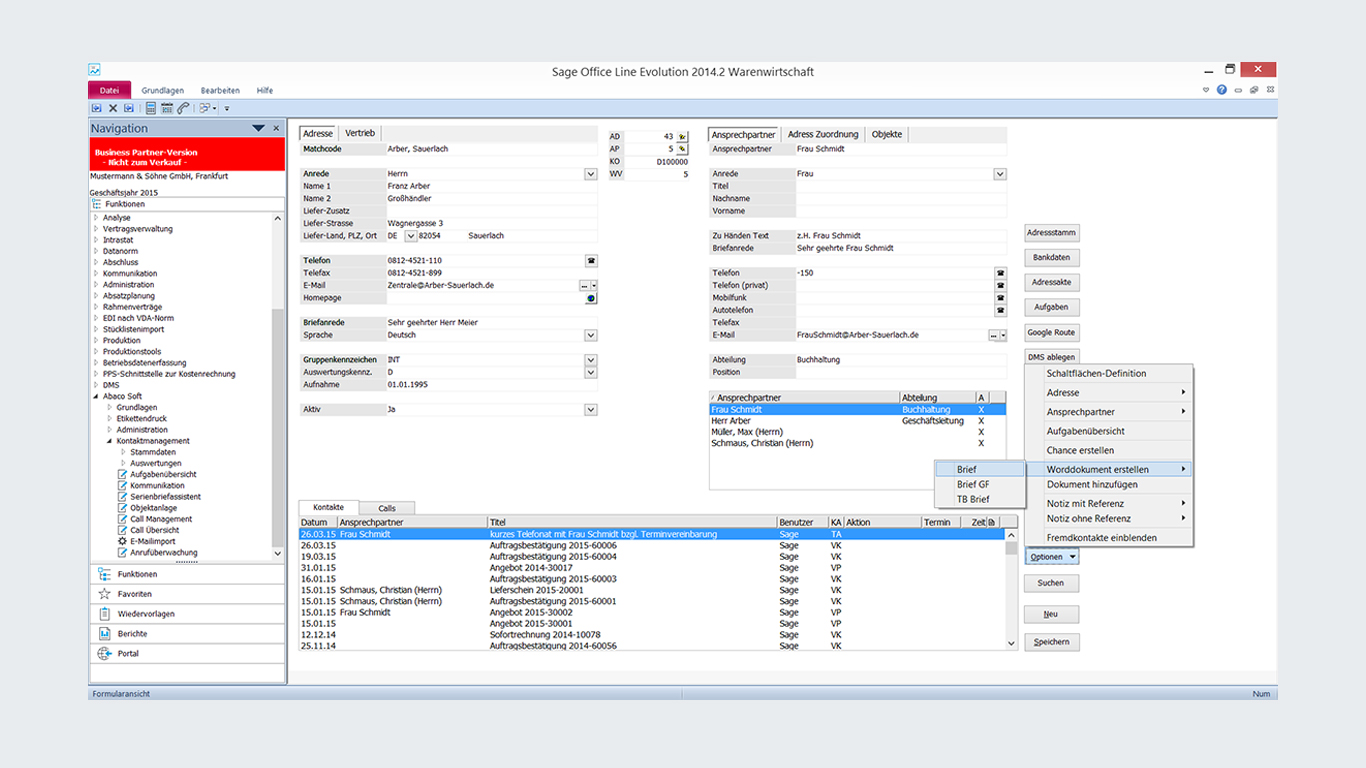Switch to the Objekte tab

pos(886,134)
